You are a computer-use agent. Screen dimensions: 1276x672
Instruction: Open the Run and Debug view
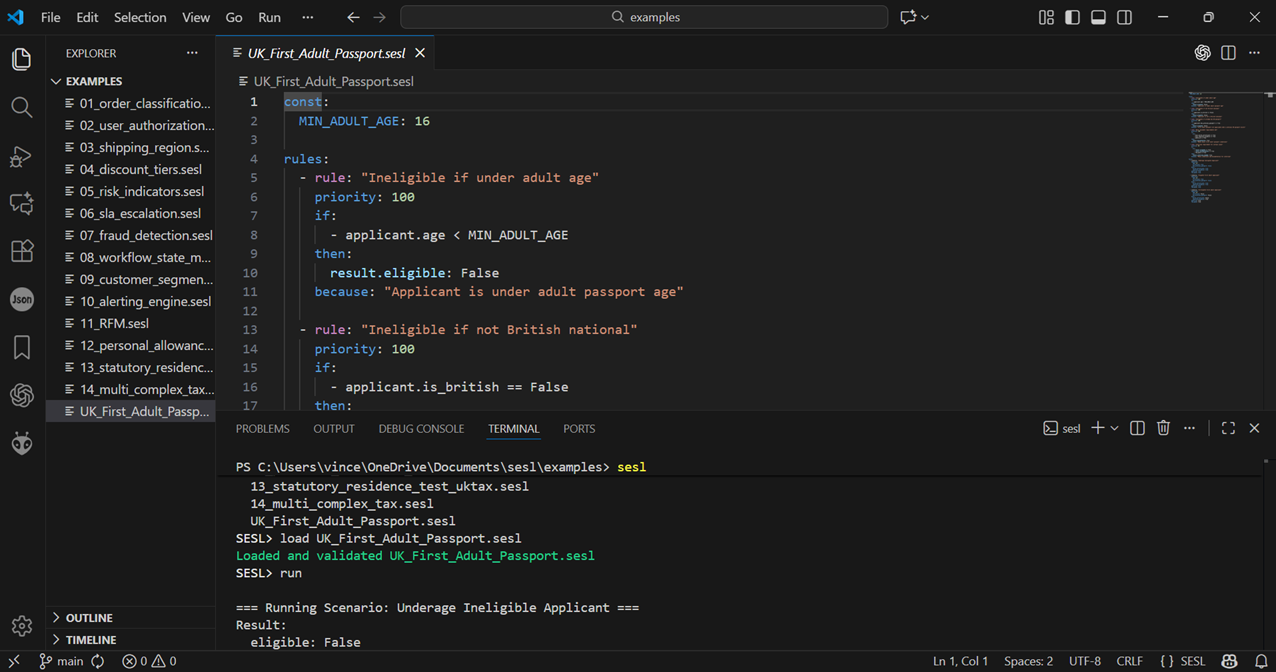point(21,157)
